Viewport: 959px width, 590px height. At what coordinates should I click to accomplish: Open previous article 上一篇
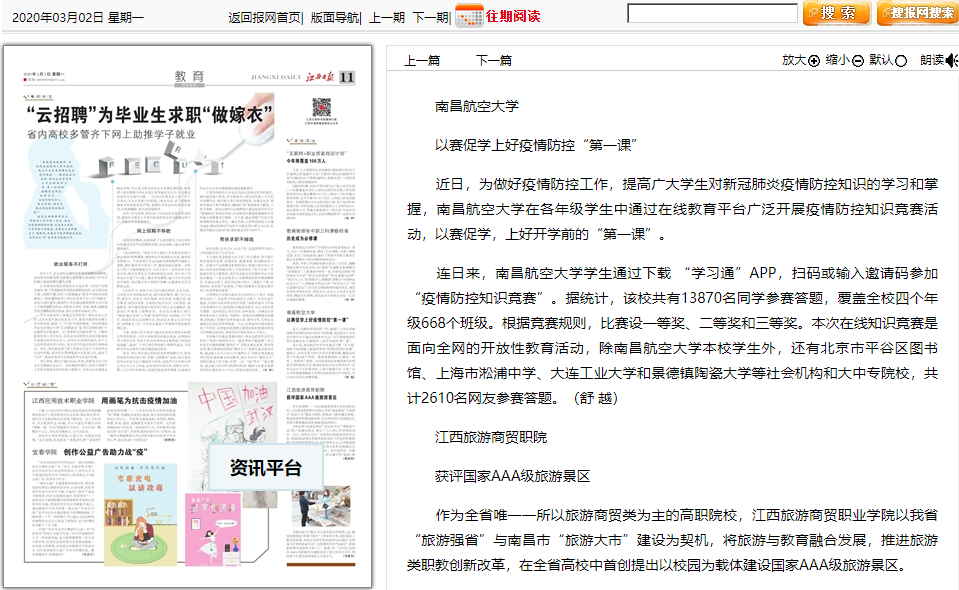coord(422,60)
